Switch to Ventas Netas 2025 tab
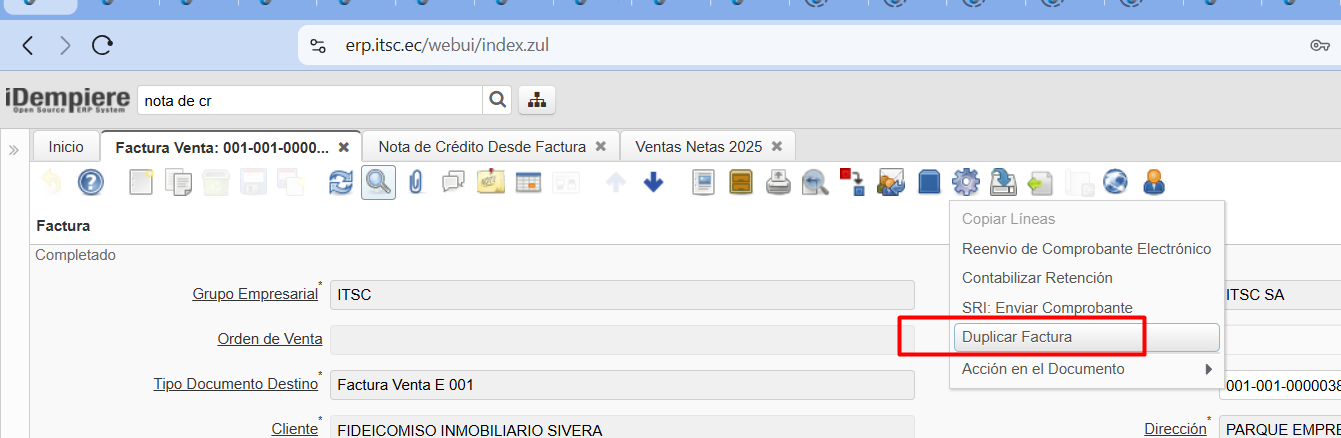Screen dimensions: 1341x438 698,146
